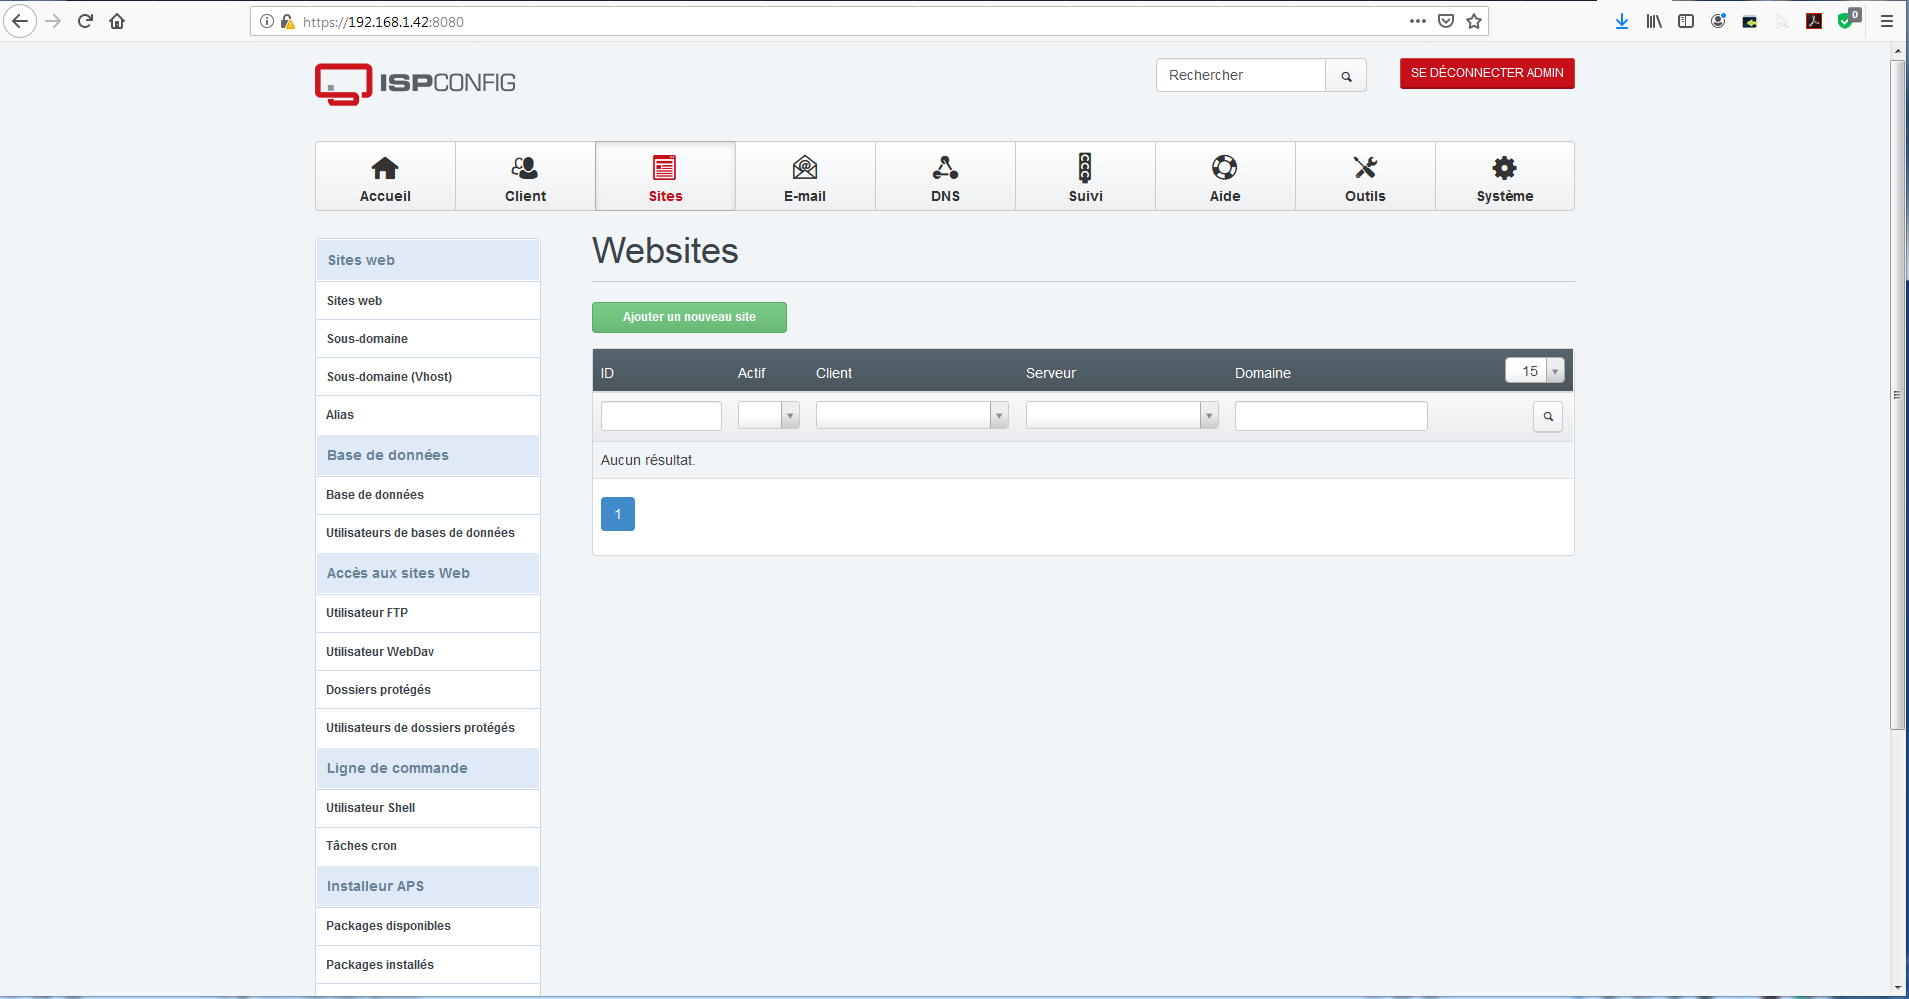This screenshot has width=1909, height=999.
Task: Click the ISPConfig logo
Action: [415, 84]
